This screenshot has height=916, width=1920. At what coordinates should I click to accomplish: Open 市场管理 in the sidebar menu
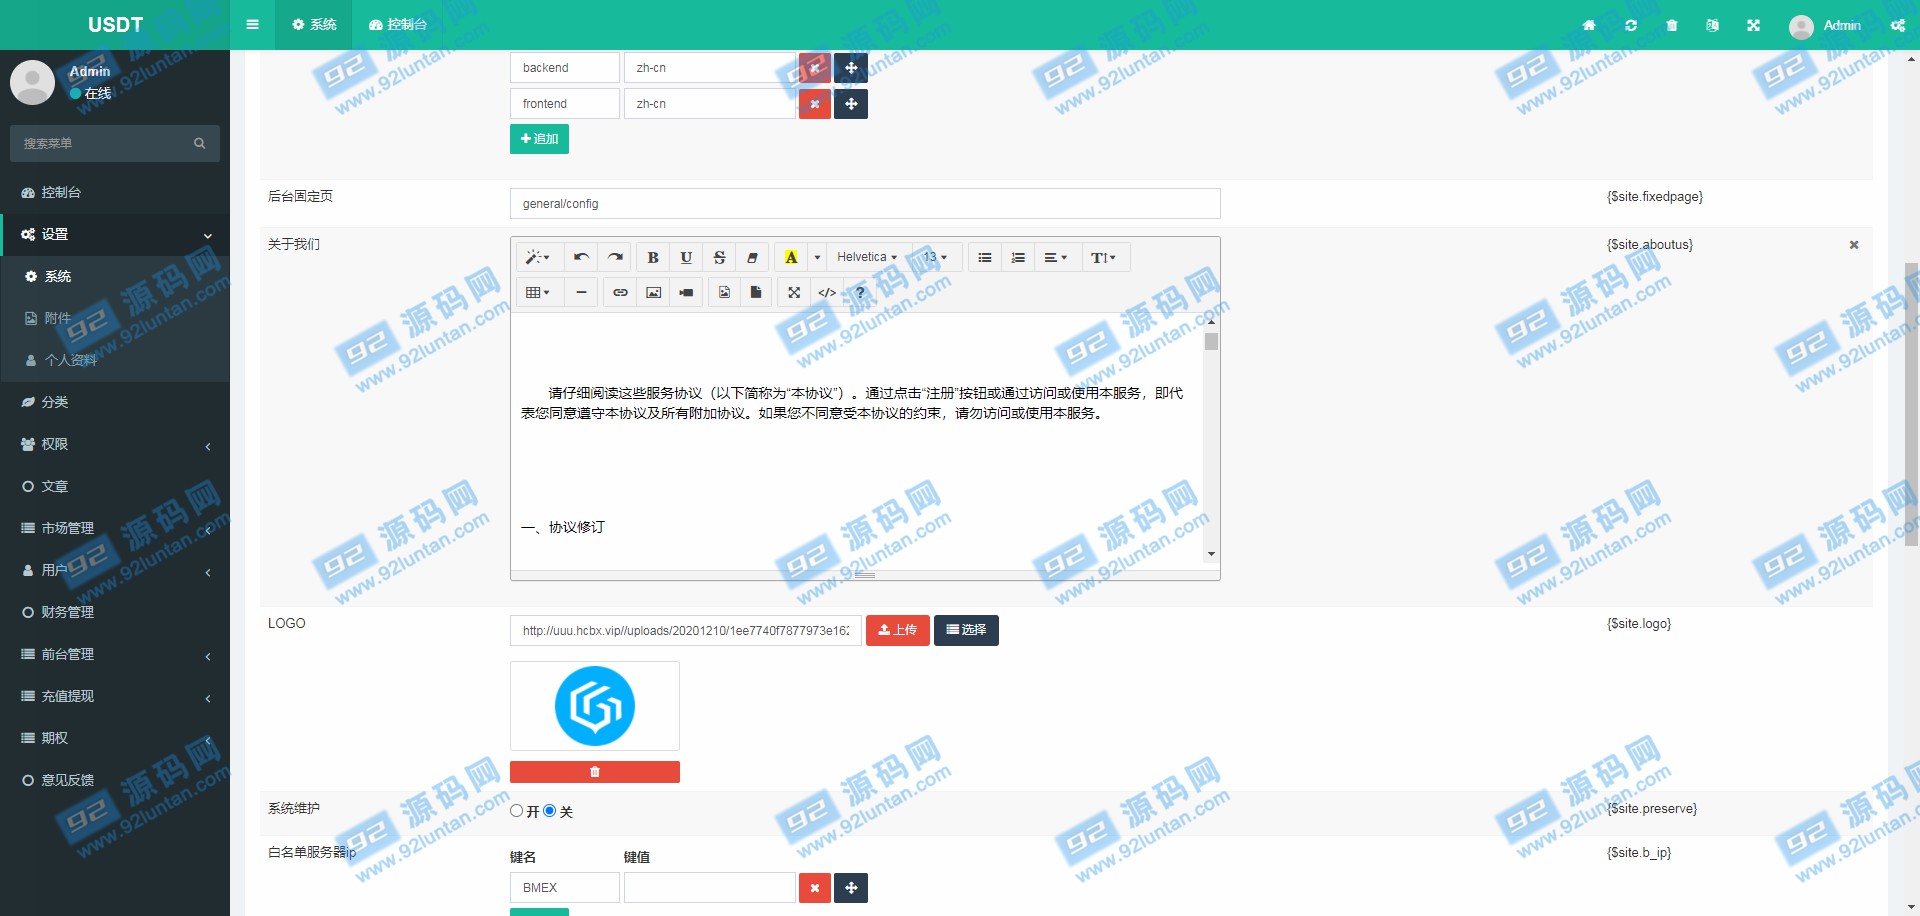pyautogui.click(x=115, y=528)
